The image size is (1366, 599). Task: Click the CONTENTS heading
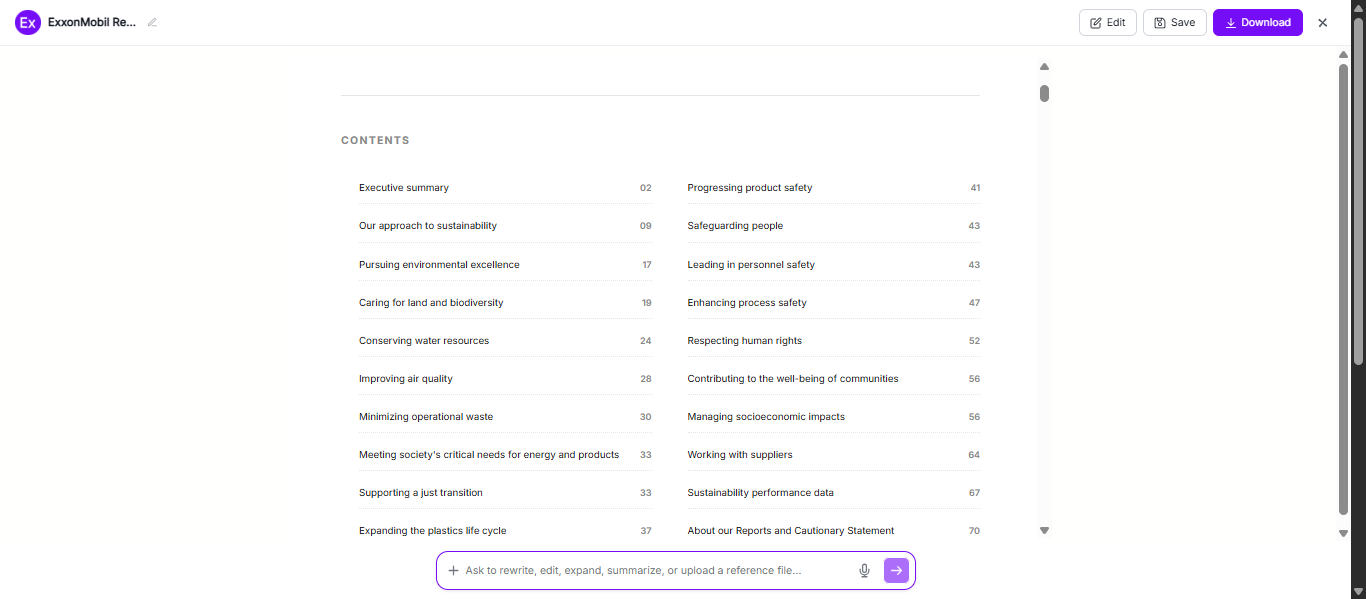pos(375,140)
